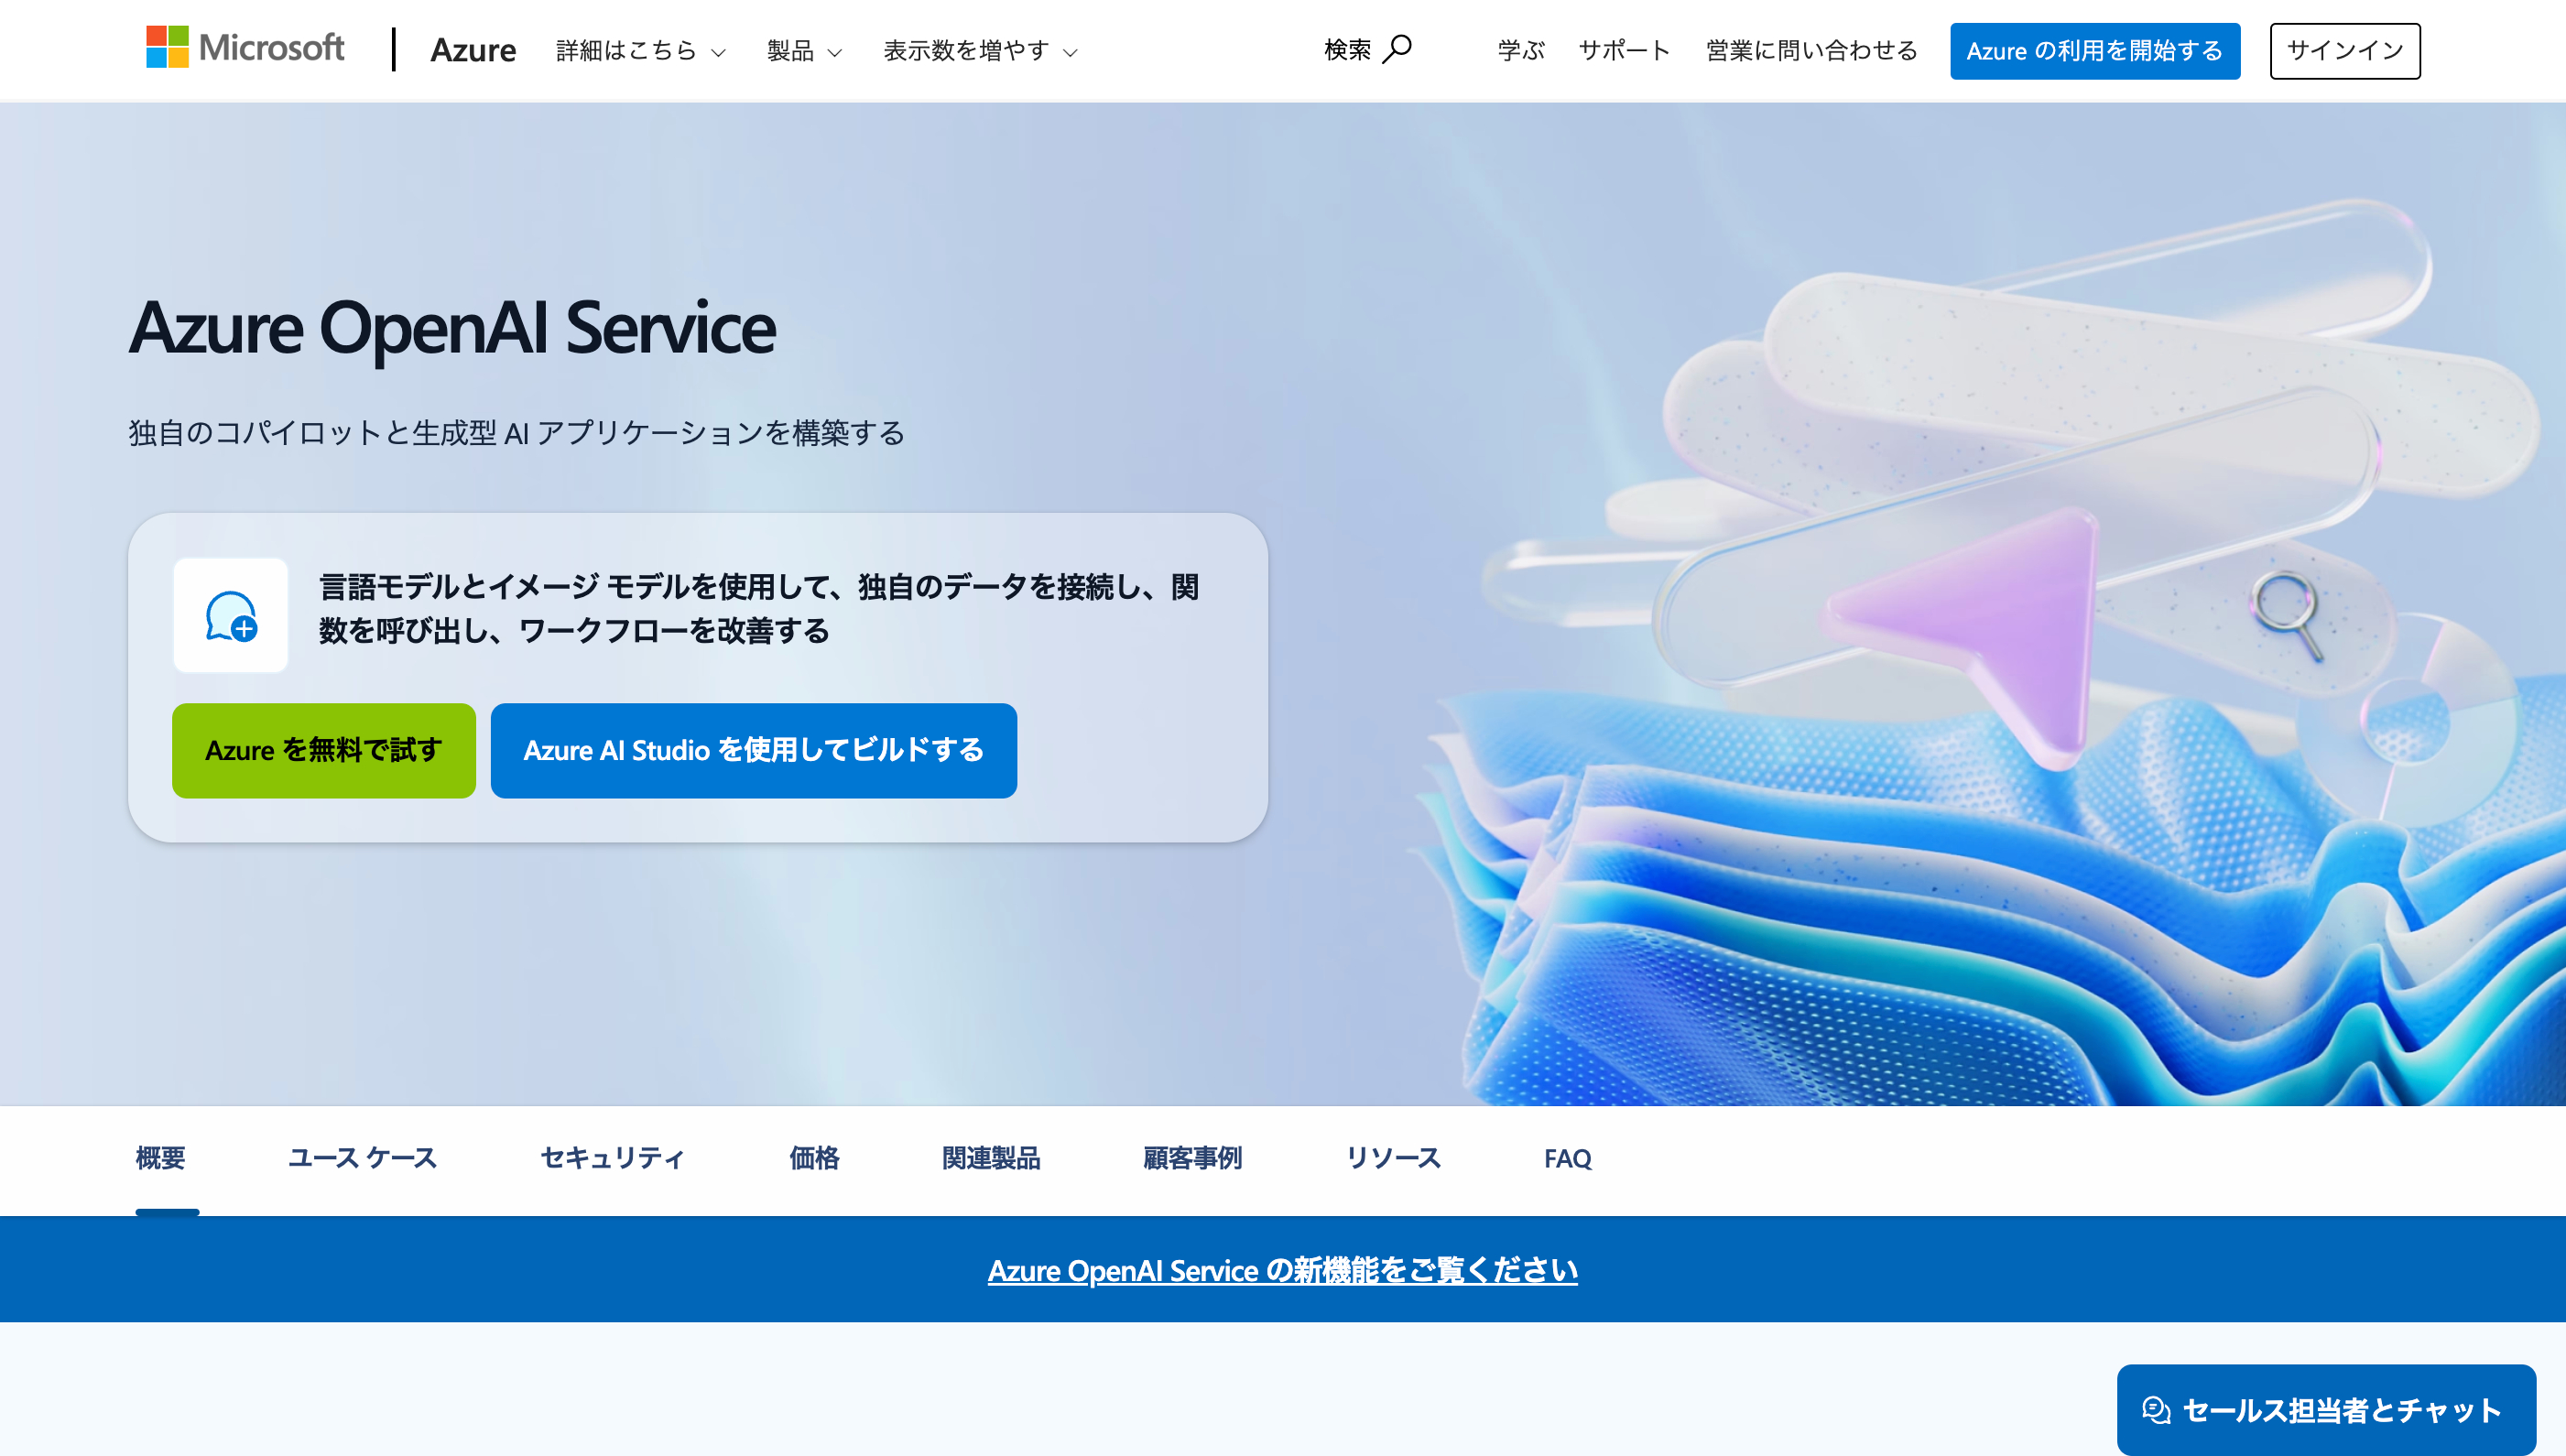
Task: Open セールス担当者とチャット chat button
Action: [x=2326, y=1410]
